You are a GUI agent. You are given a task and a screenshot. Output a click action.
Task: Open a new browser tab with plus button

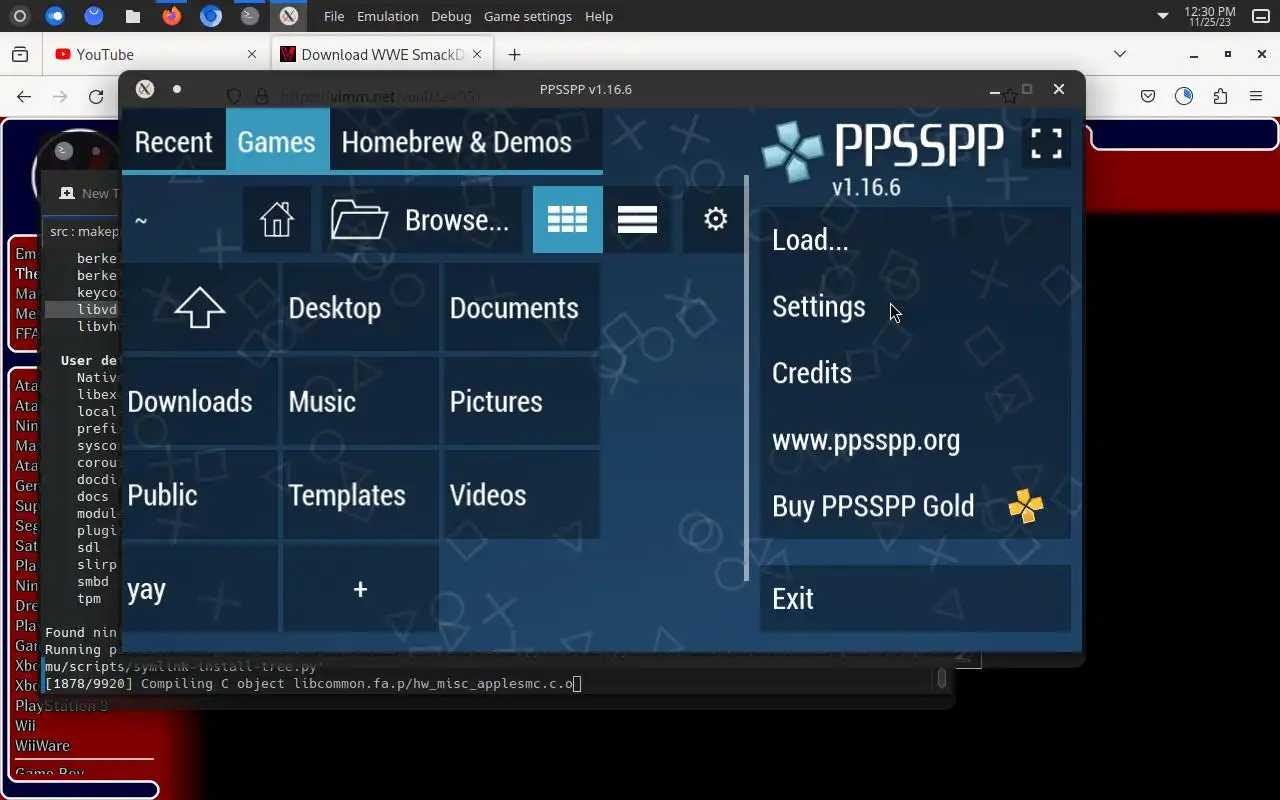click(x=514, y=54)
